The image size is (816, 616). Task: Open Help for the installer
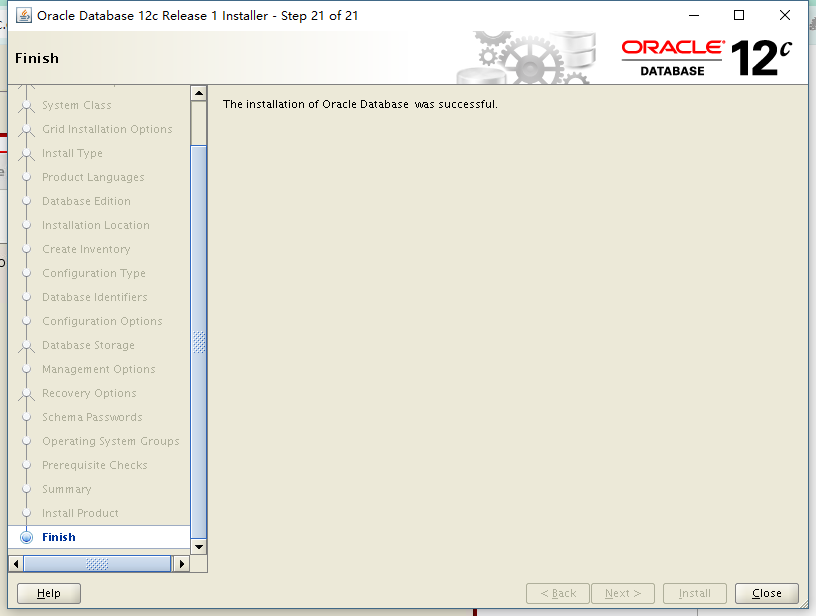pyautogui.click(x=49, y=593)
